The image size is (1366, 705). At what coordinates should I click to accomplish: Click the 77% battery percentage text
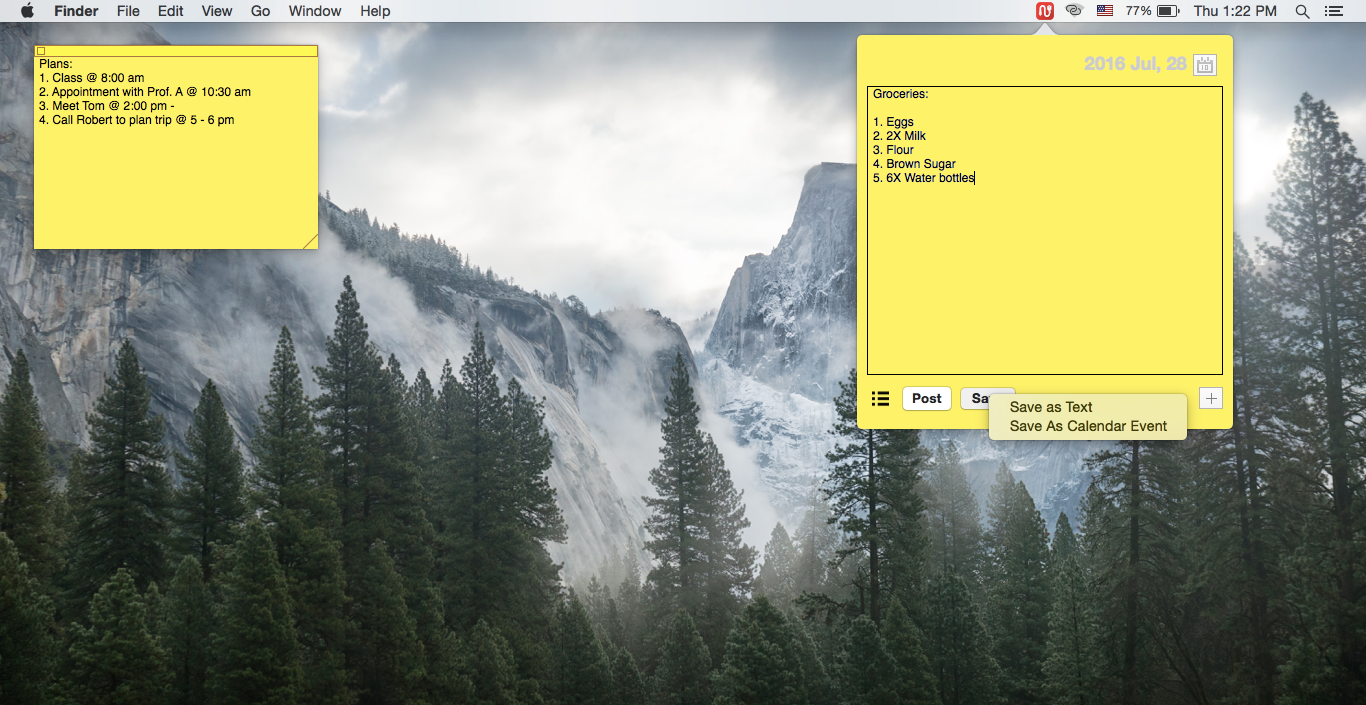1138,11
